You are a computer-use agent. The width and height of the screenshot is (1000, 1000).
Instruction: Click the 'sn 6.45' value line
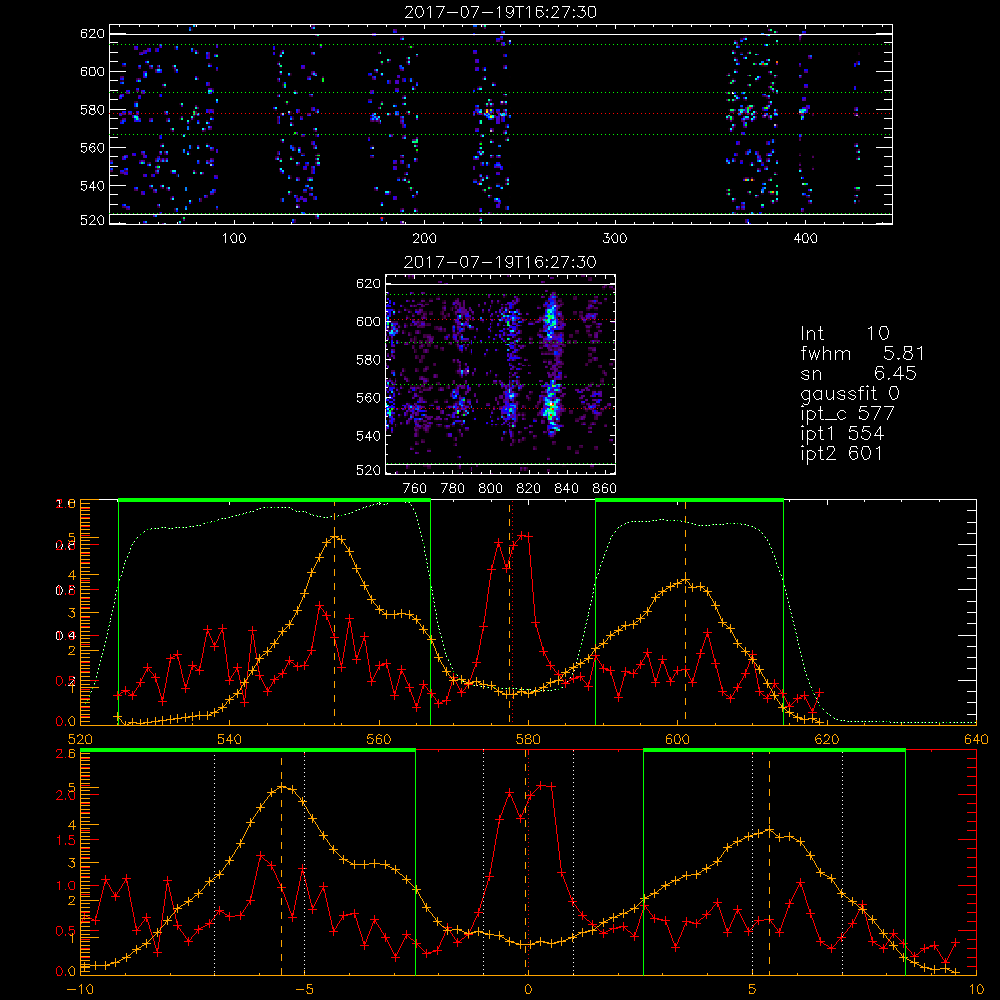click(x=858, y=373)
